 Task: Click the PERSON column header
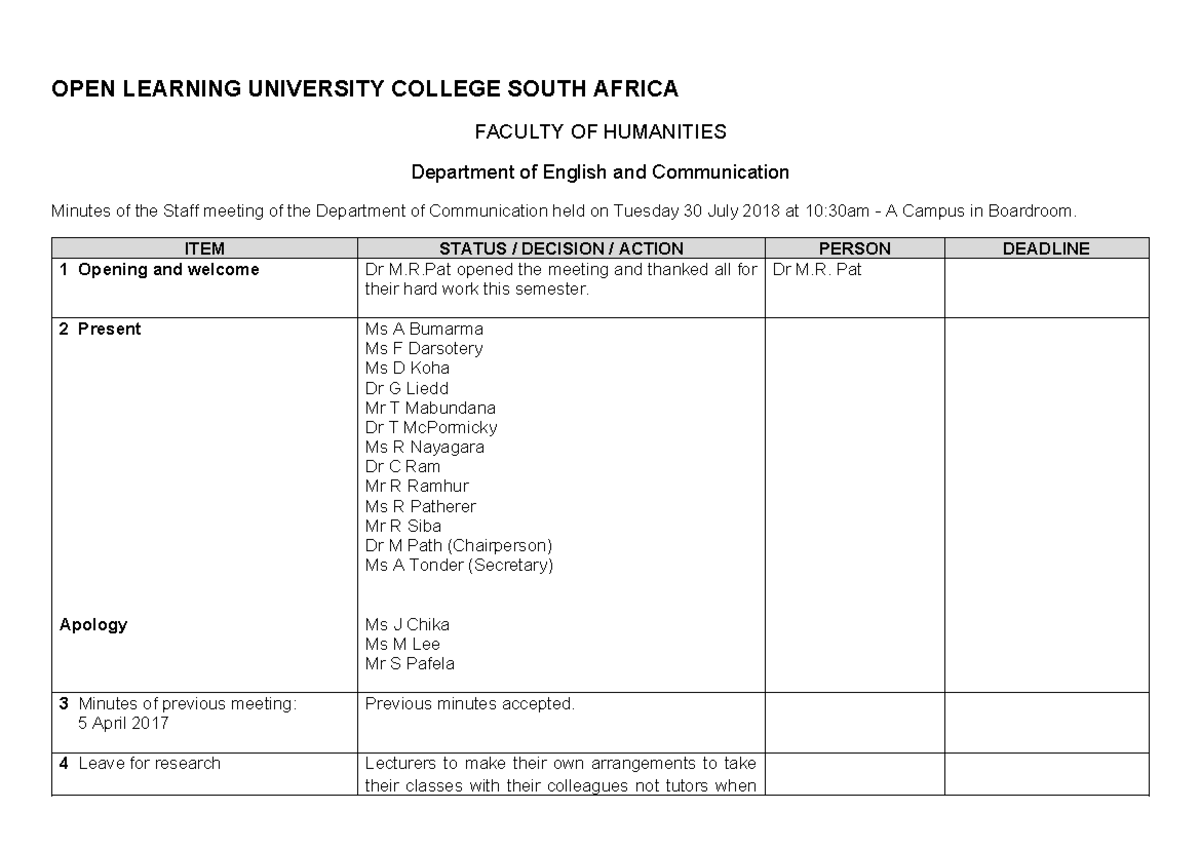pyautogui.click(x=854, y=249)
